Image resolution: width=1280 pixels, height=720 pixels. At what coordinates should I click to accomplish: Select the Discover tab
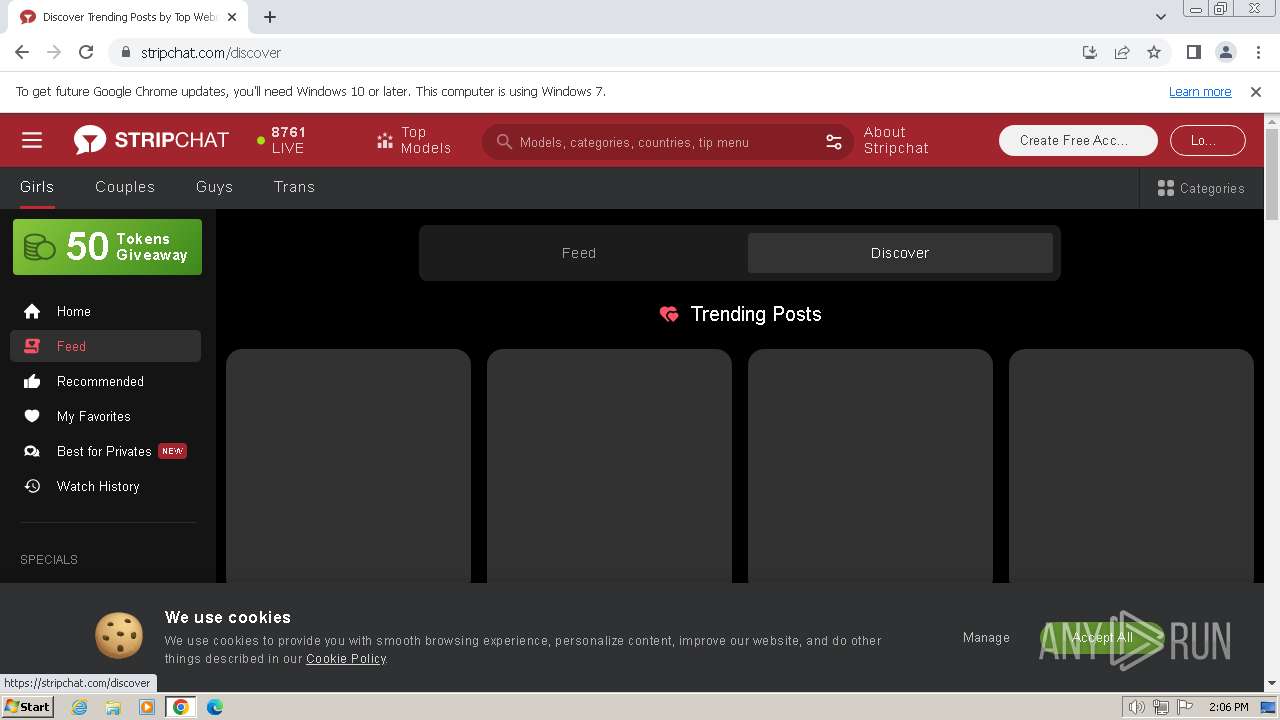[x=900, y=253]
